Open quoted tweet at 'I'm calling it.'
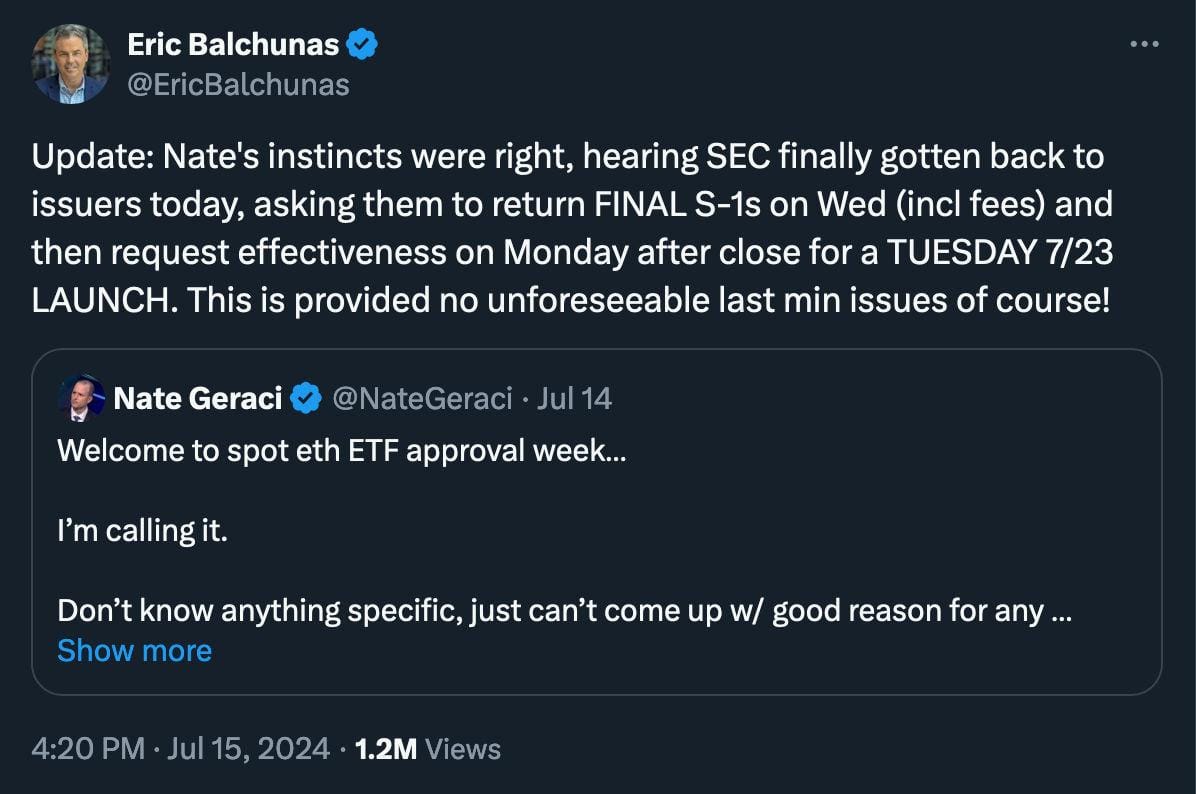 pos(143,530)
